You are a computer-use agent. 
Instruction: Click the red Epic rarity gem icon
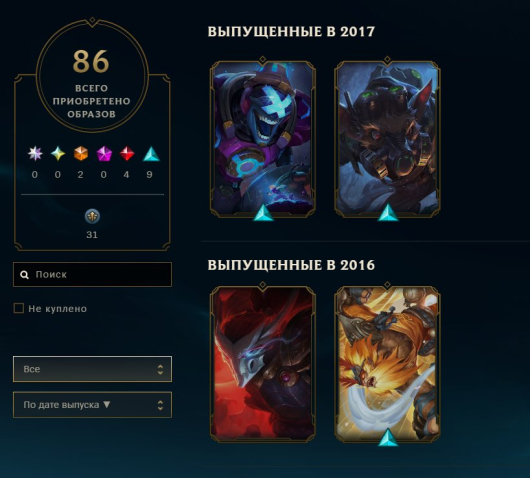coord(127,153)
